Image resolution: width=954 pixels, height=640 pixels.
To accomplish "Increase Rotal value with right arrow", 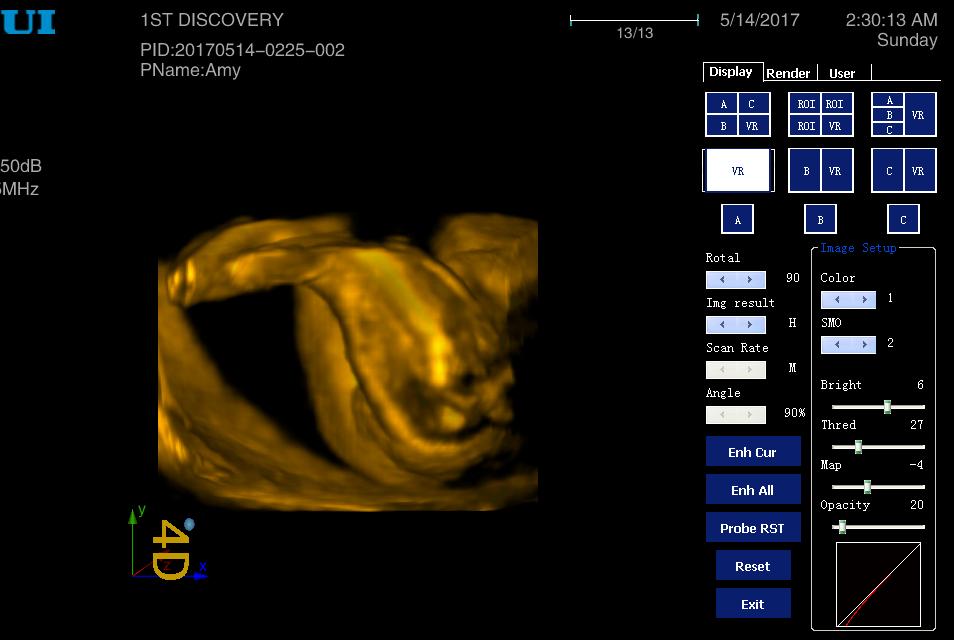I will click(x=751, y=280).
